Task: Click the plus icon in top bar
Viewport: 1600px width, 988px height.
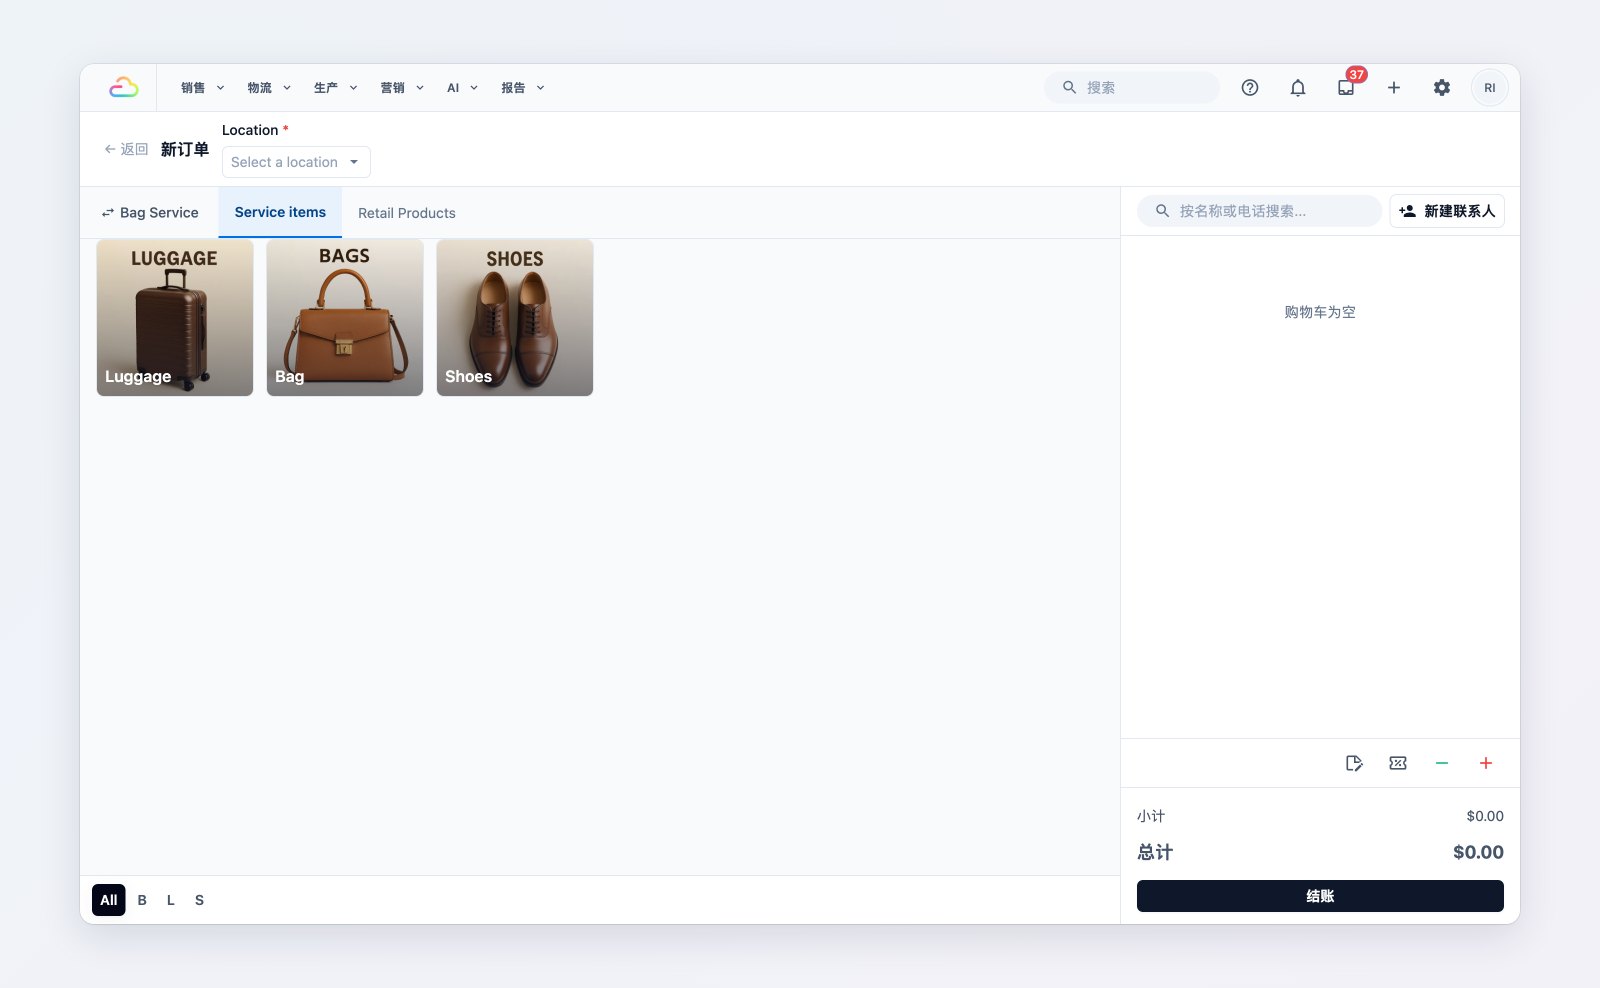Action: (1394, 88)
